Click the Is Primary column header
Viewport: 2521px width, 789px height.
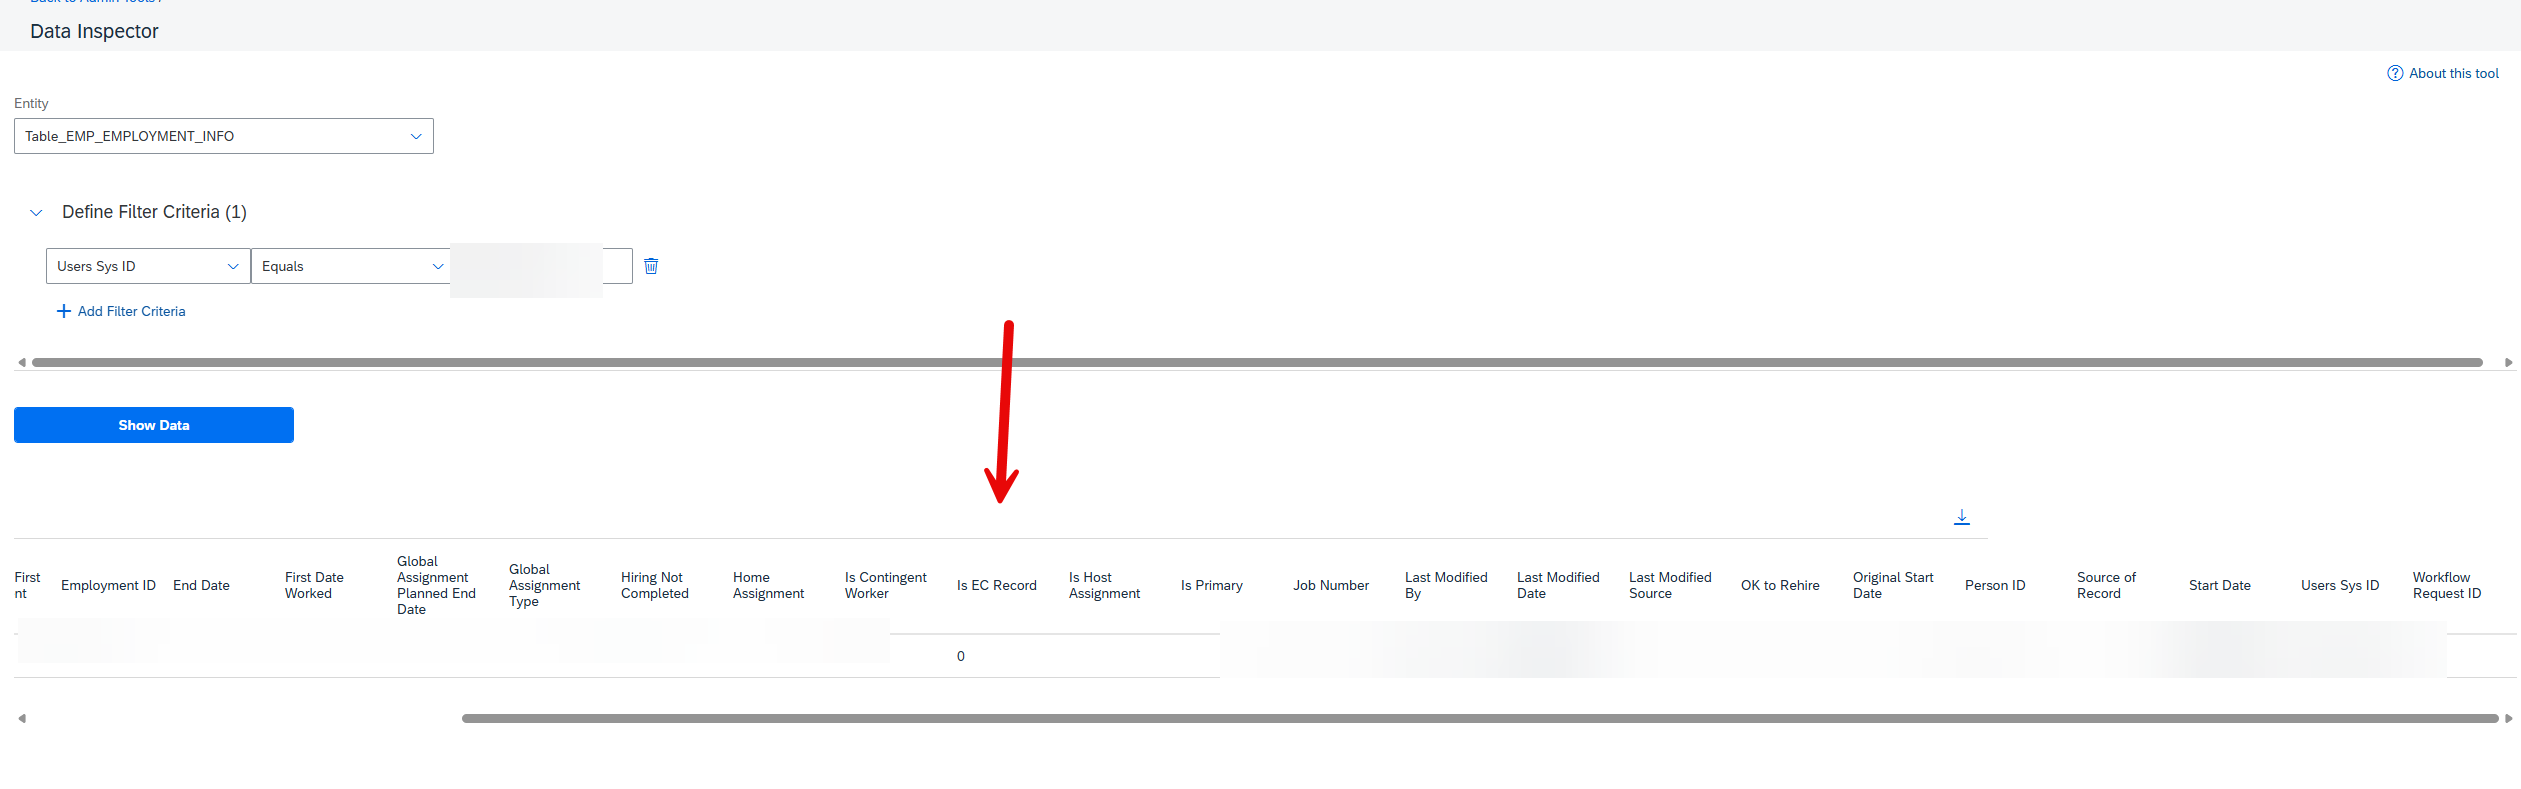click(1211, 585)
